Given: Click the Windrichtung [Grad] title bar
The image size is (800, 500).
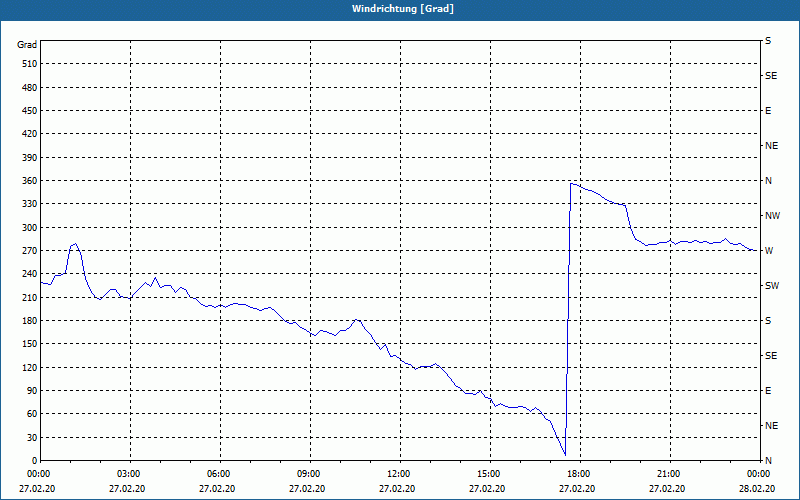Looking at the screenshot, I should pos(400,9).
